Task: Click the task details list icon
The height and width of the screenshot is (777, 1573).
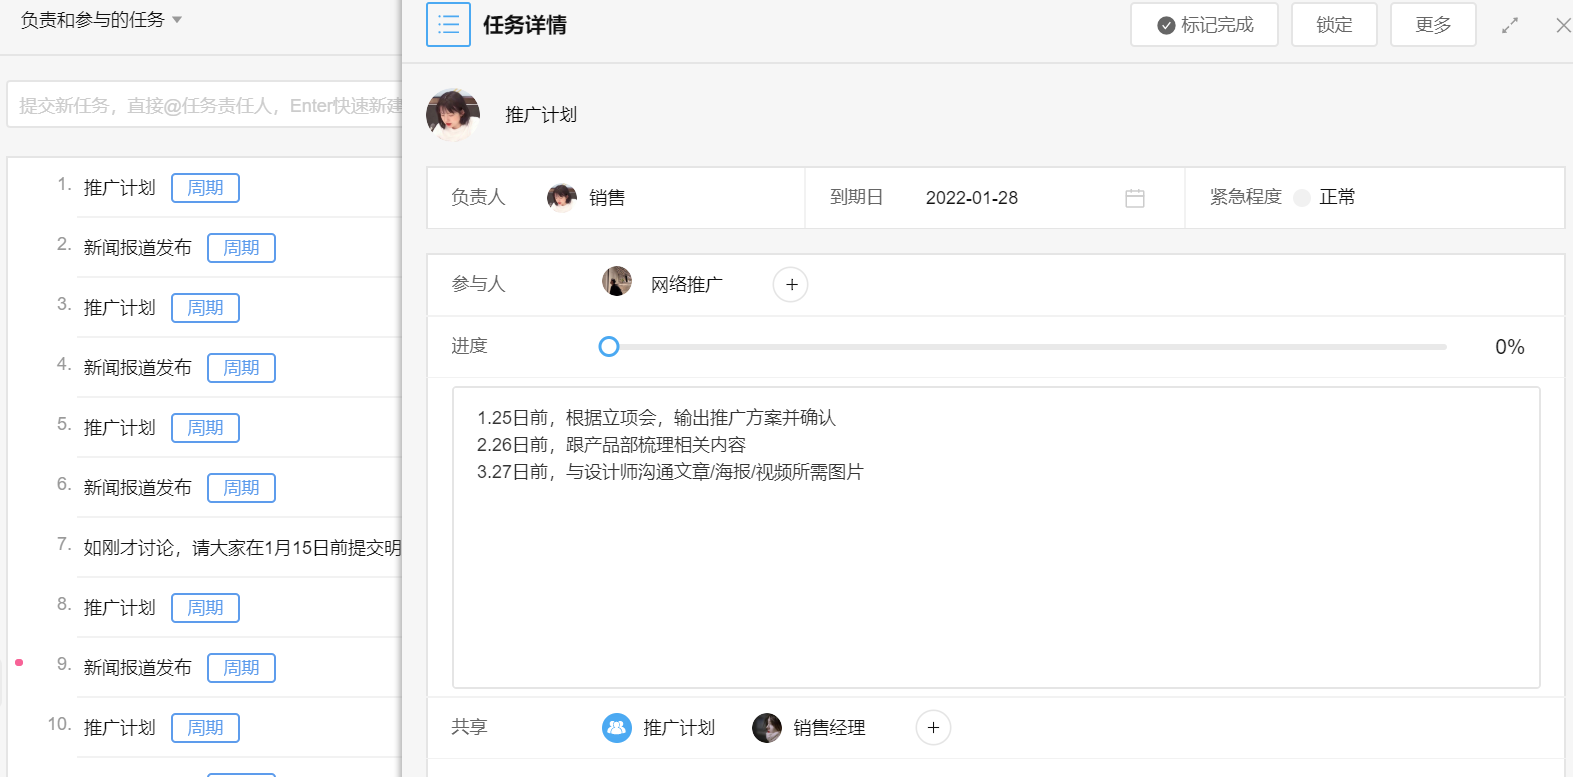Action: tap(448, 25)
